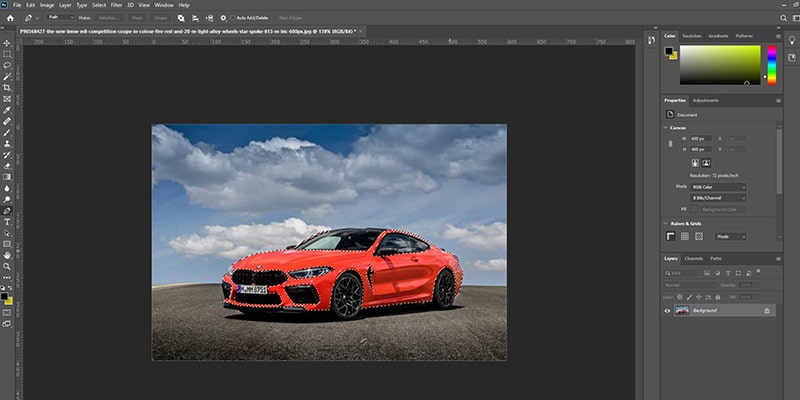
Task: Collapse the Rulers & Grids section
Action: pos(665,224)
